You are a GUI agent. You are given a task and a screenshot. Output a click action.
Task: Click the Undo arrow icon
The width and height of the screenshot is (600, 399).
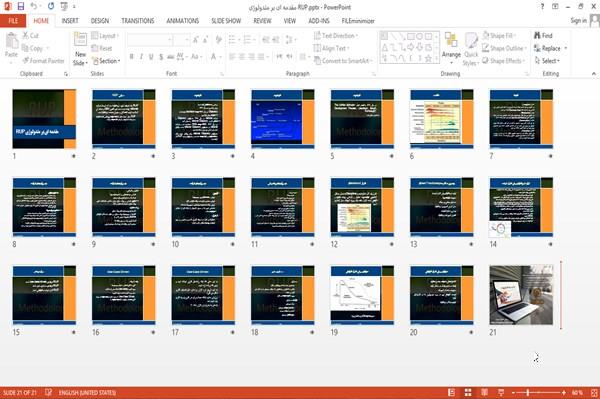34,7
